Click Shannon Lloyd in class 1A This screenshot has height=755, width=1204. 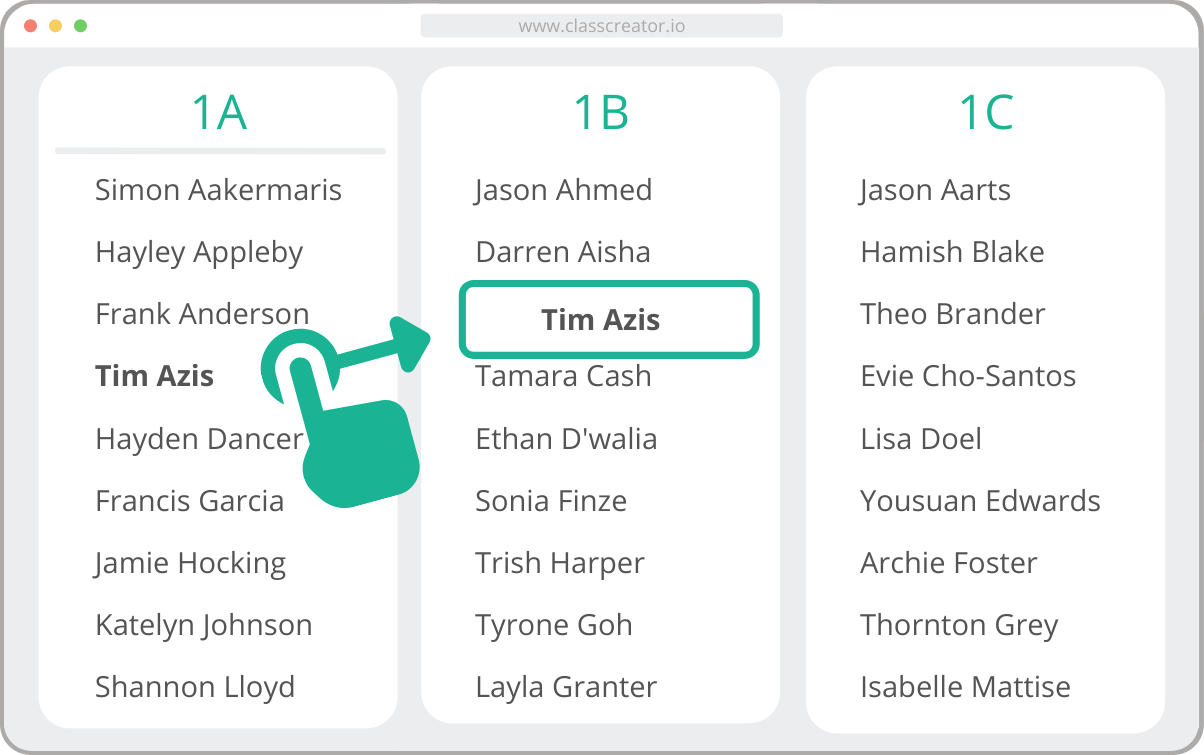195,688
